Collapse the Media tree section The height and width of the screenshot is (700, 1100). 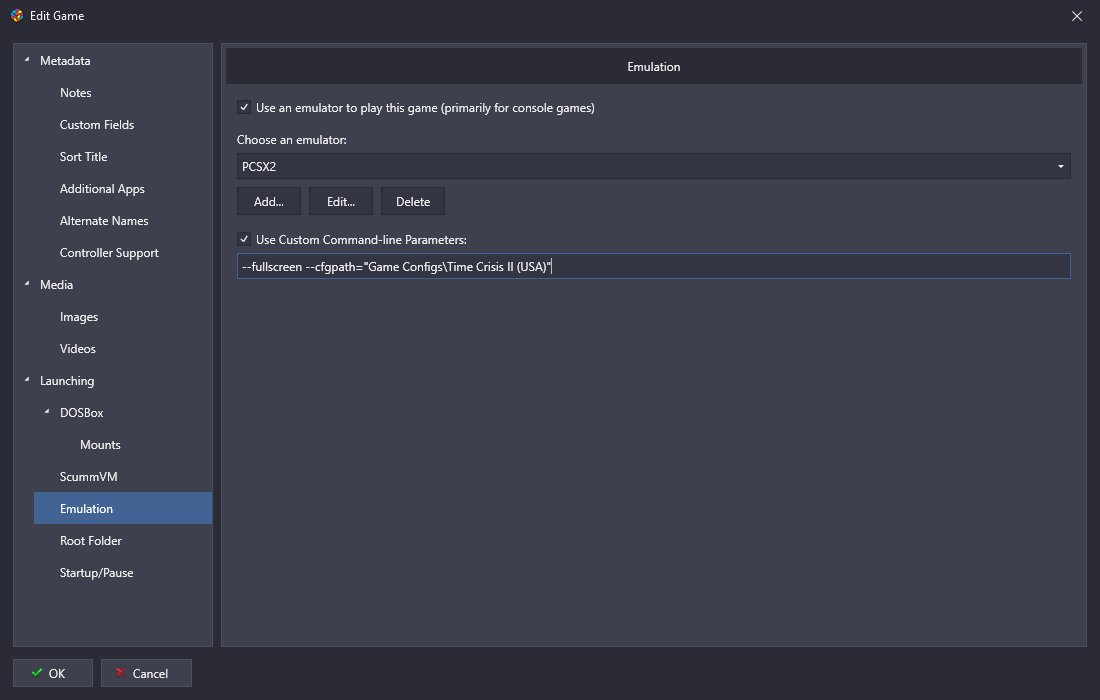coord(27,283)
